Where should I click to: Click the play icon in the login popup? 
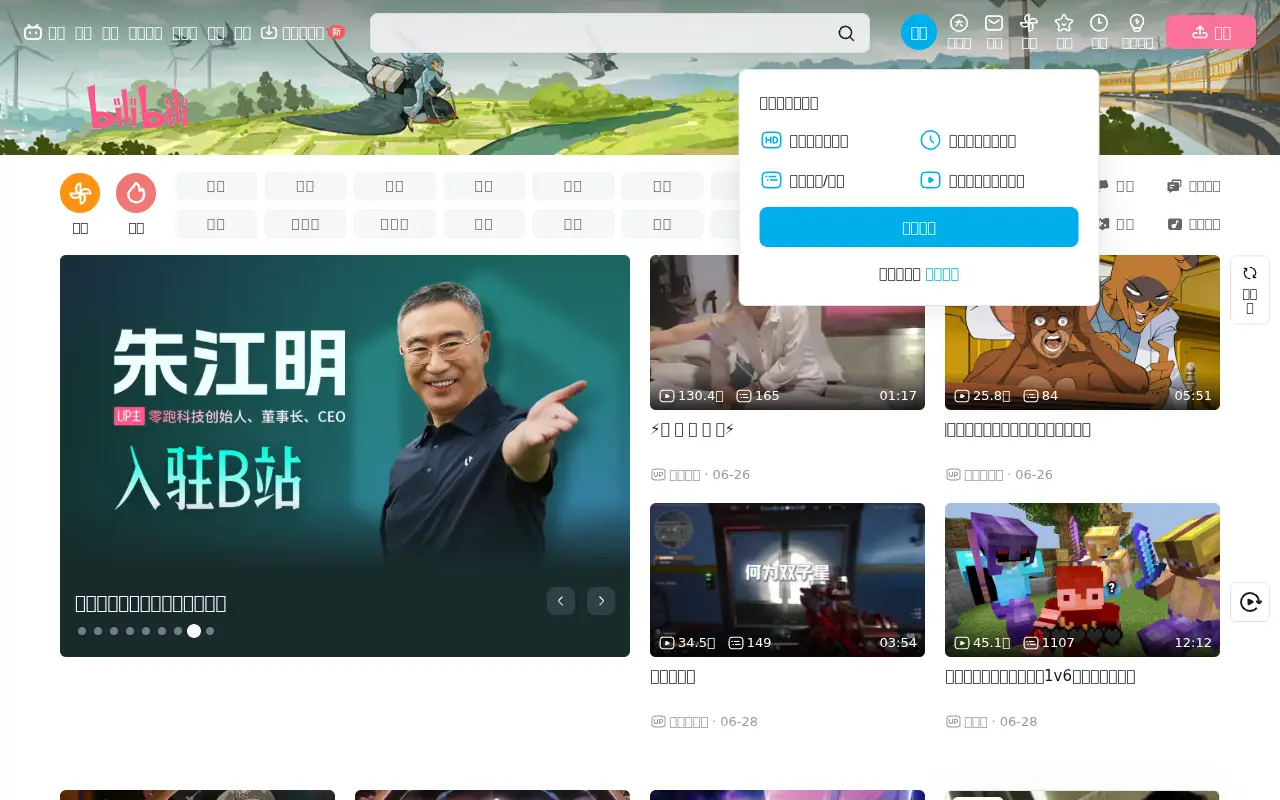click(x=930, y=180)
